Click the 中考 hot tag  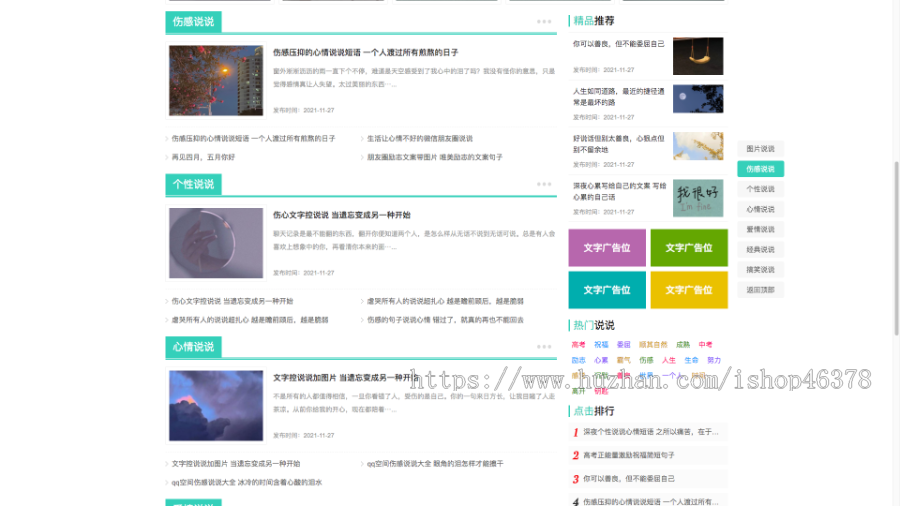point(705,345)
